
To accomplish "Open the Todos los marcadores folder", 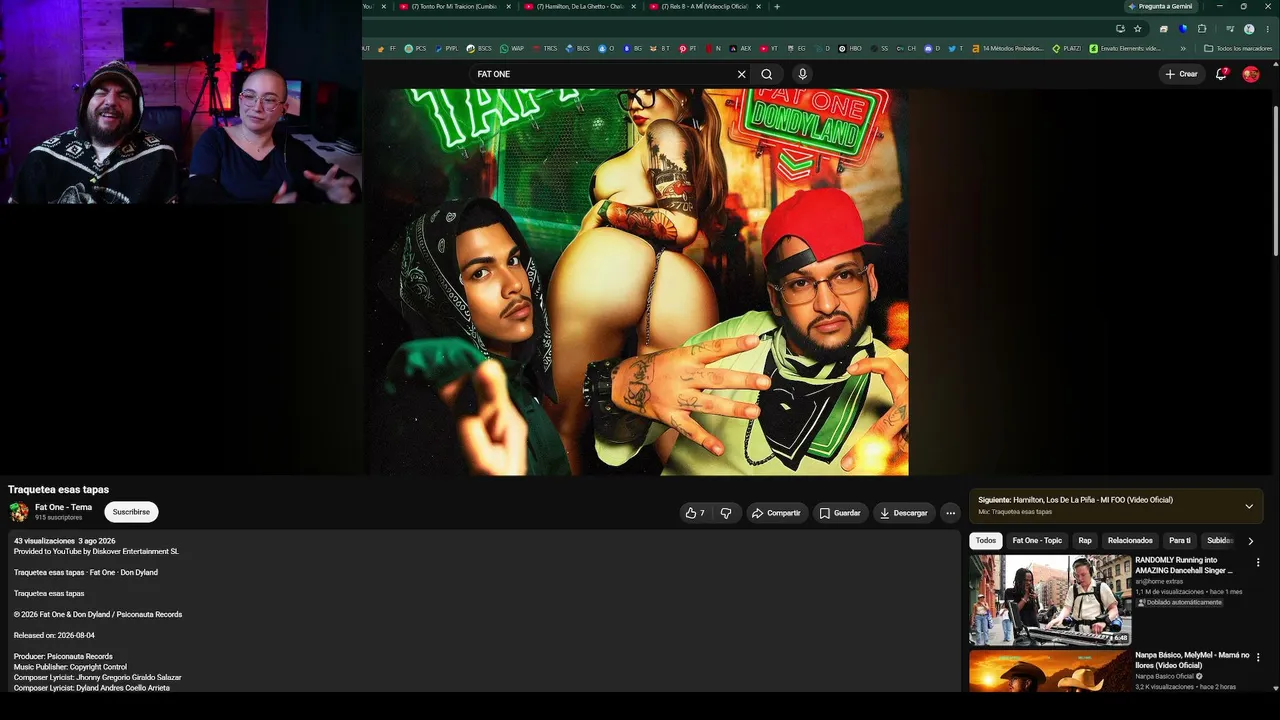I will 1239,48.
